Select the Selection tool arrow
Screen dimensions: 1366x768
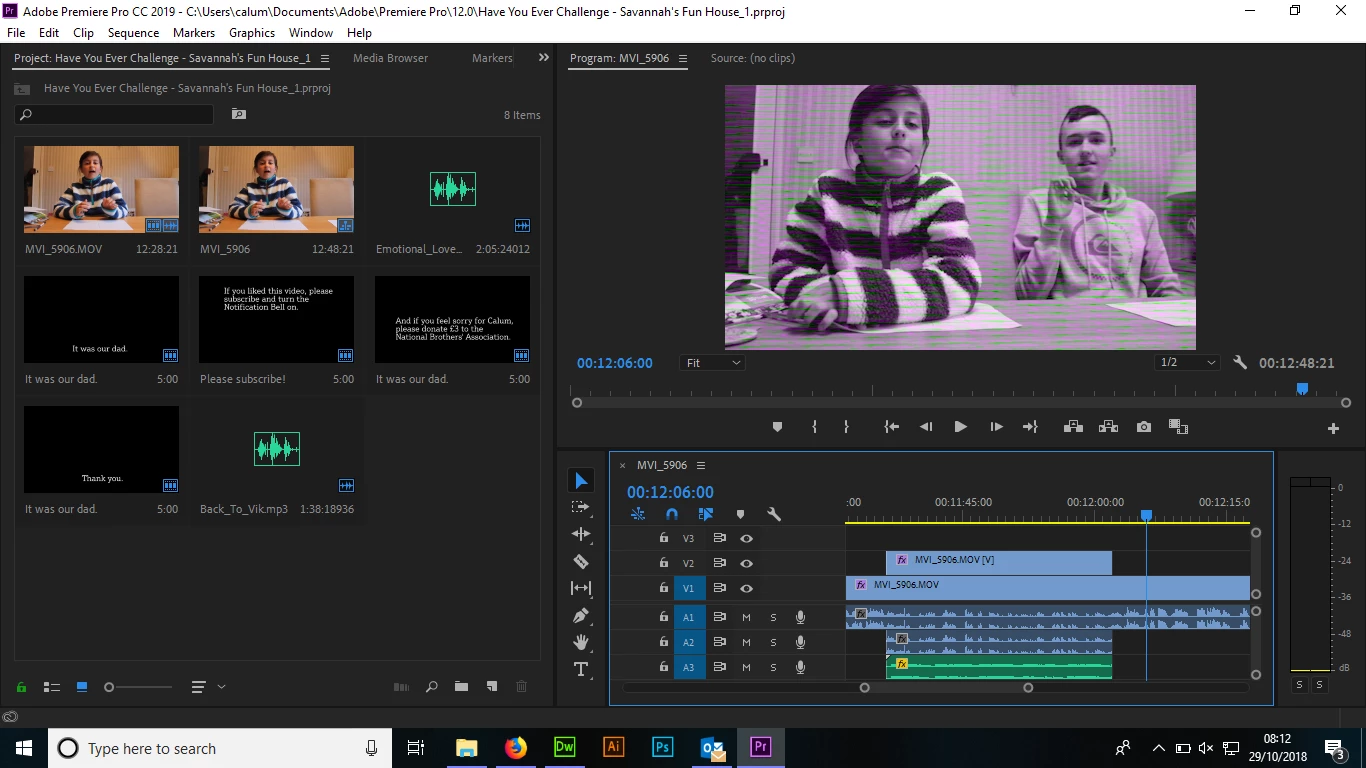click(581, 481)
